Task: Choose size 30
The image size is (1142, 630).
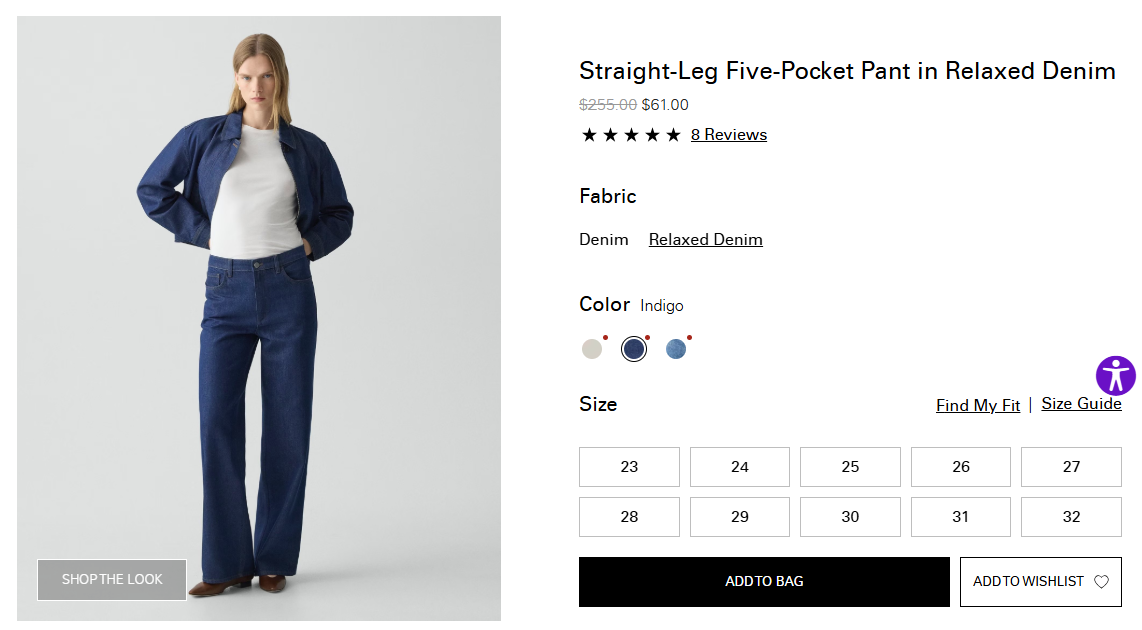Action: (850, 517)
